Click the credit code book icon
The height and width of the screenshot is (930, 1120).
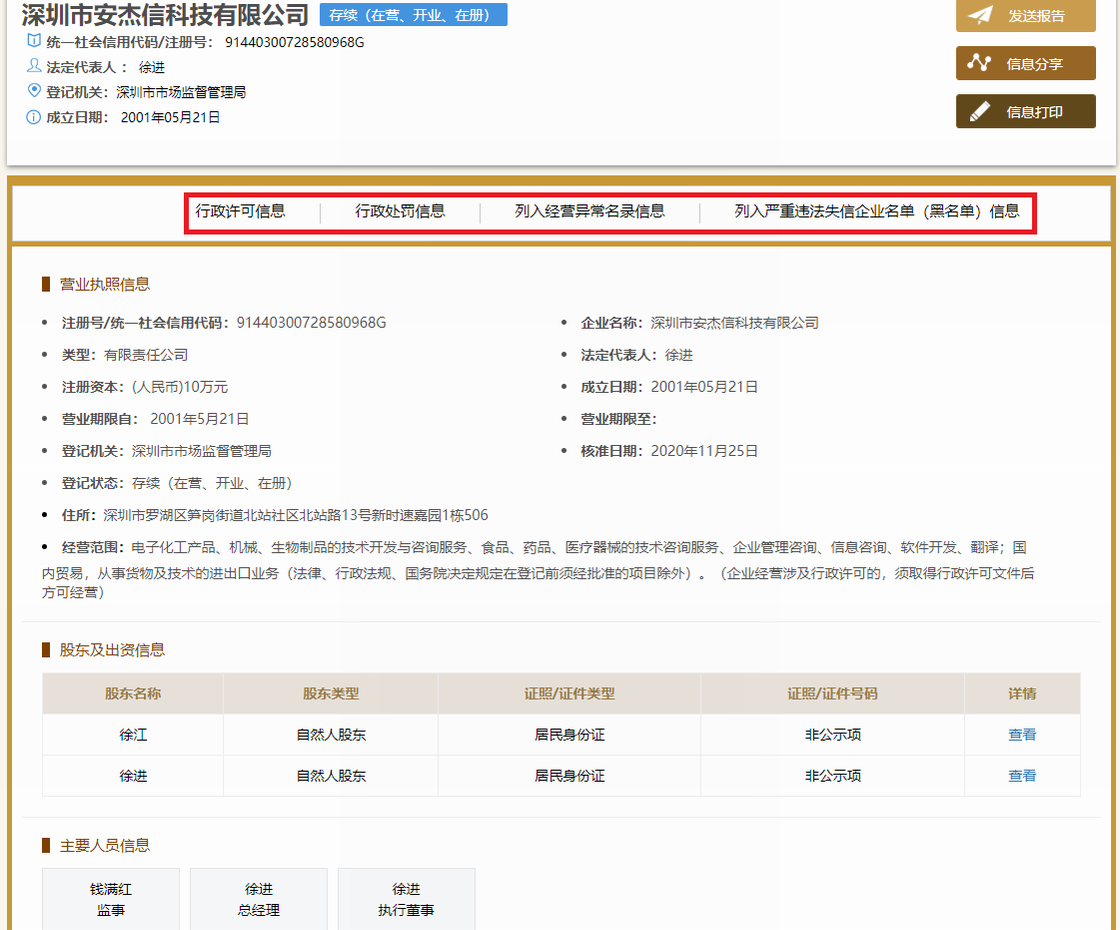coord(34,41)
